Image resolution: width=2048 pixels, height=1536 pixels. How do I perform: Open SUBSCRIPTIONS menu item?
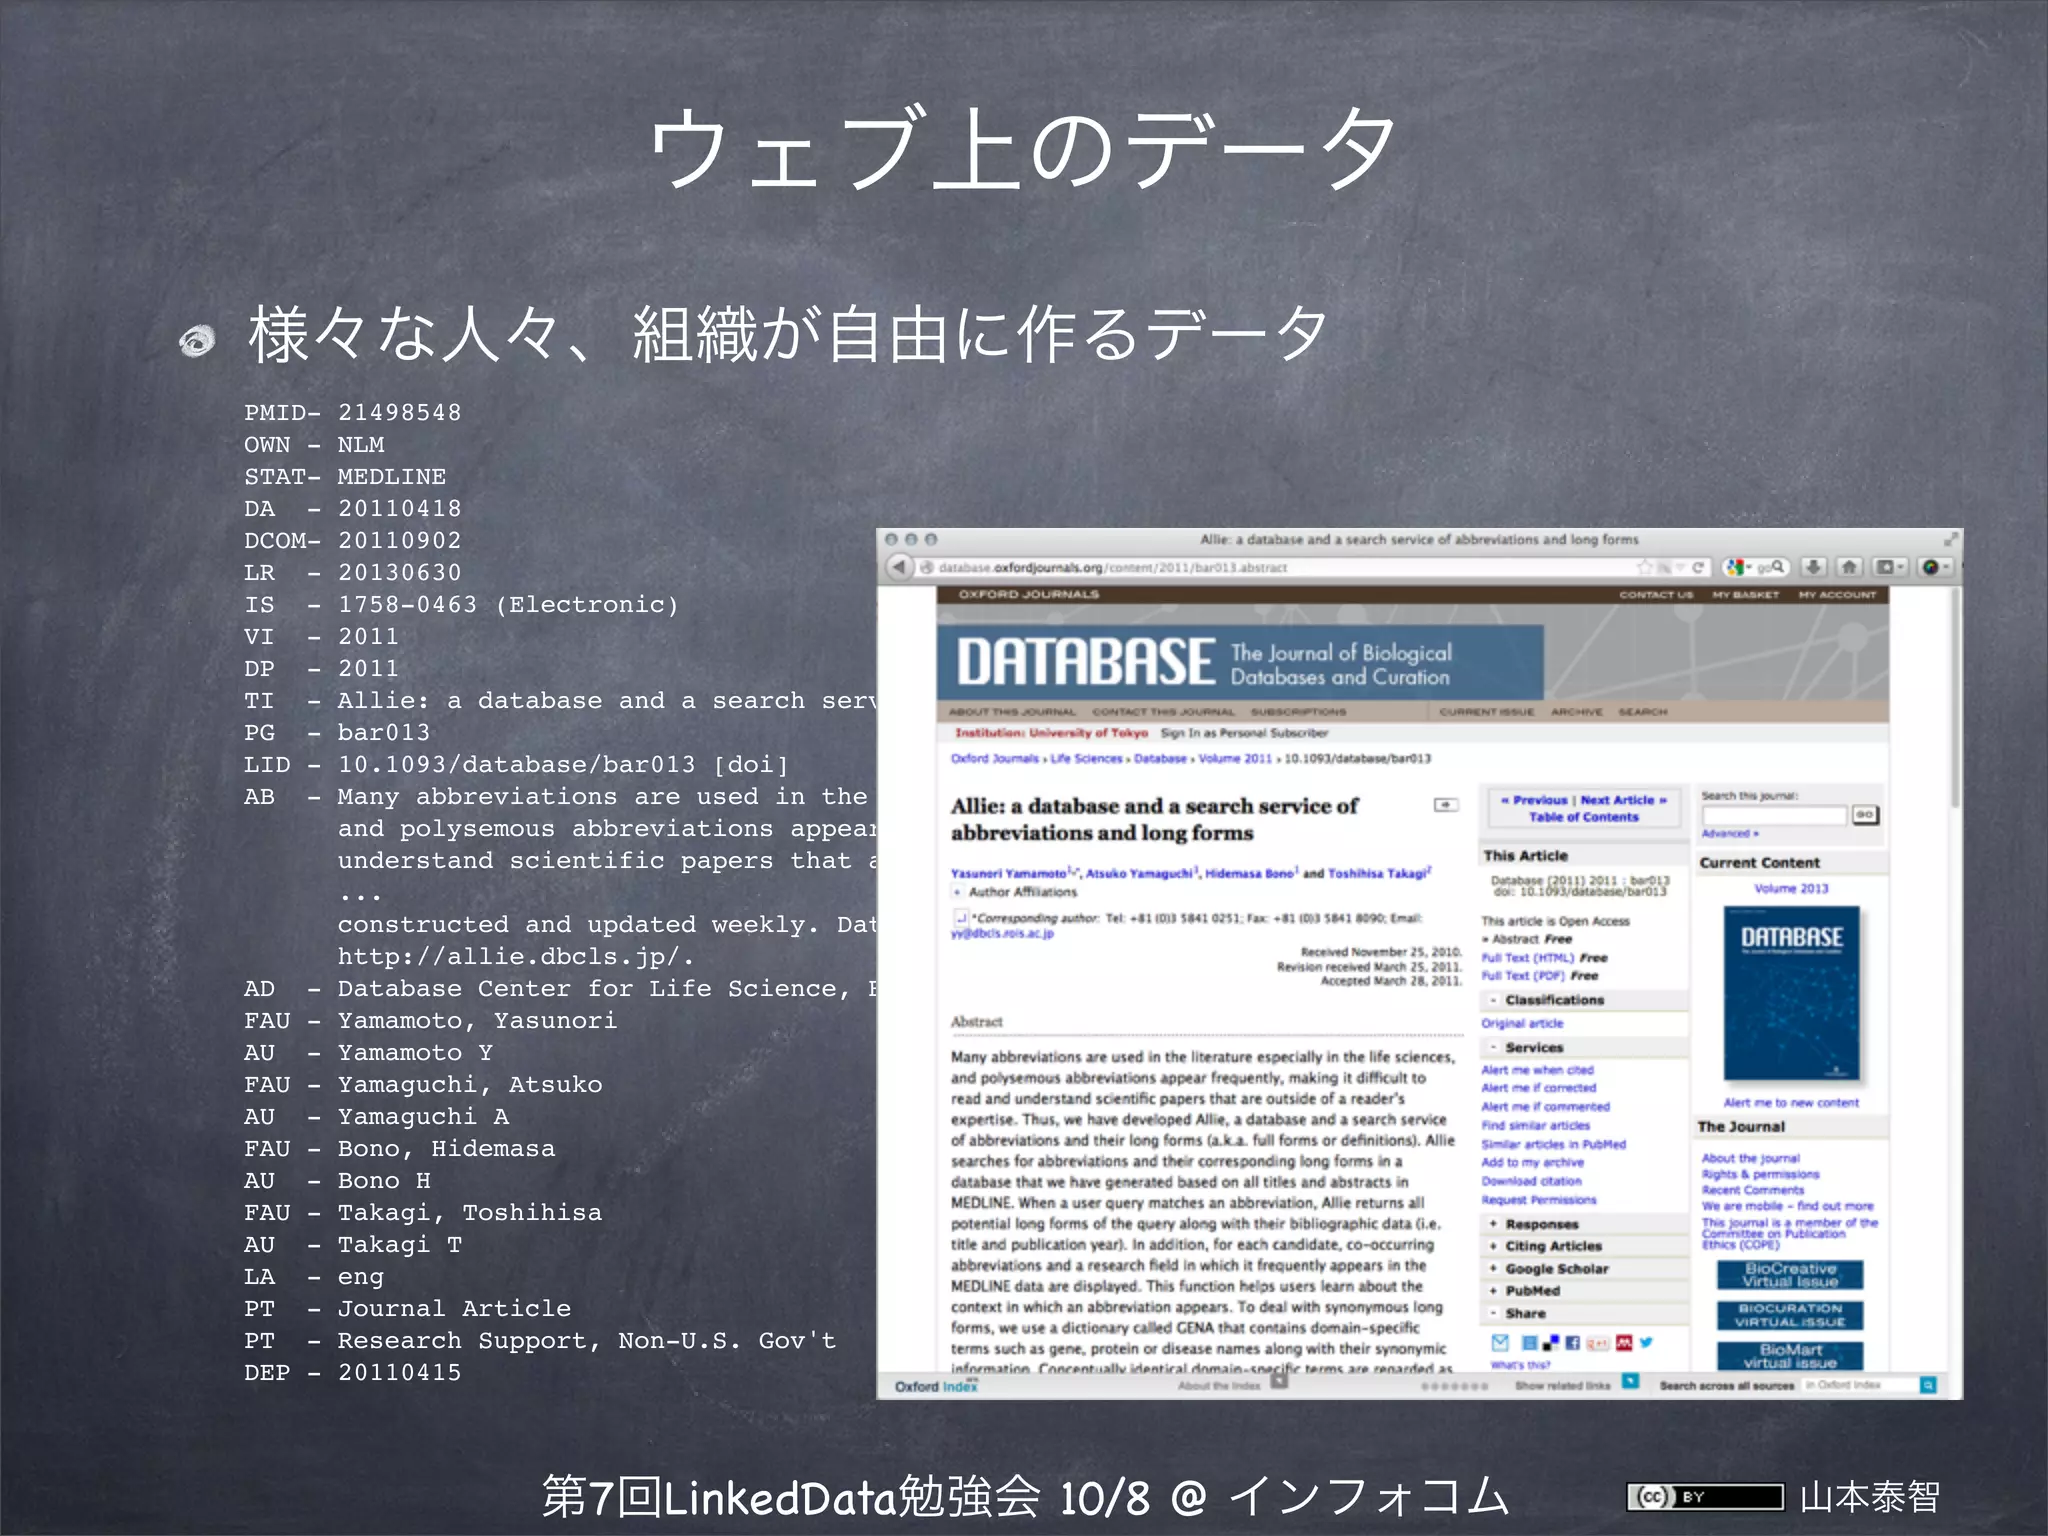tap(1298, 712)
